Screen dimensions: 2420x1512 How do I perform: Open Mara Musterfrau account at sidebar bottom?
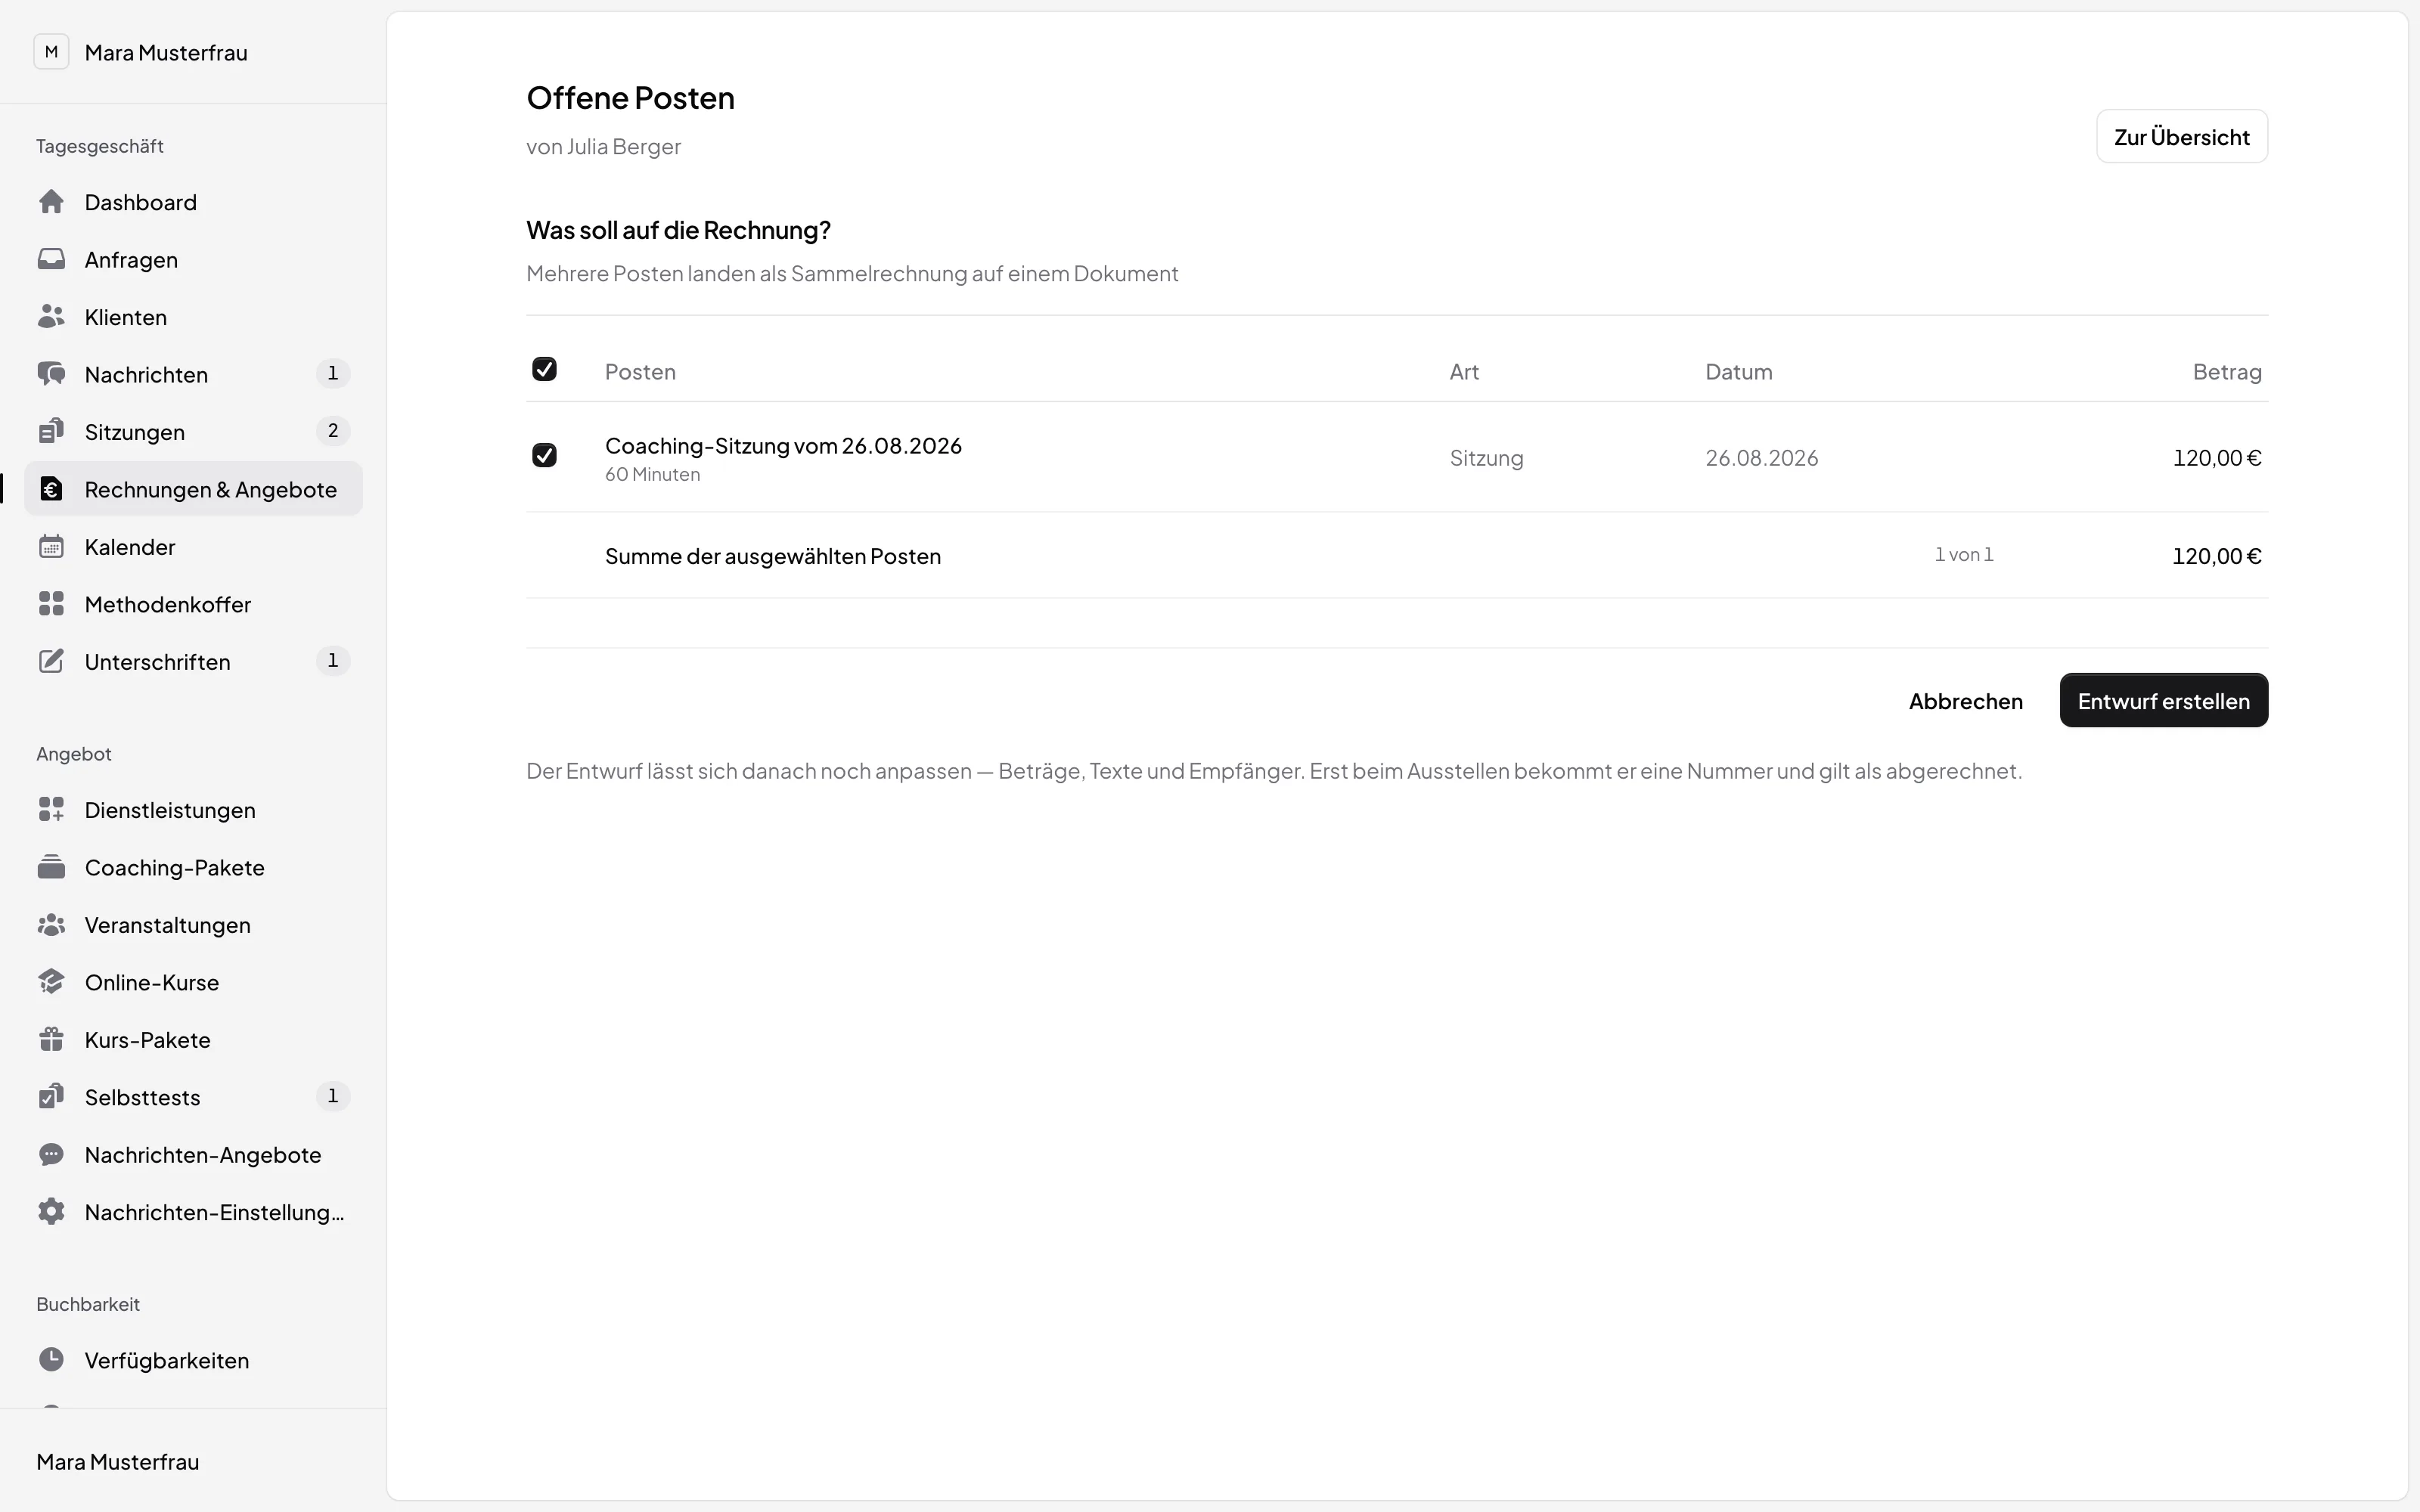(x=118, y=1462)
